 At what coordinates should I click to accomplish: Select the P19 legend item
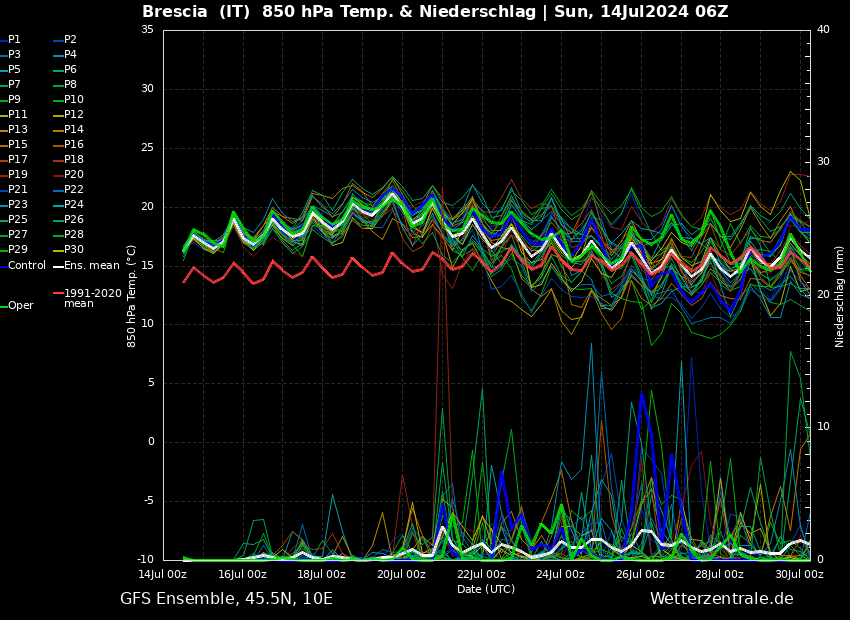click(x=17, y=175)
